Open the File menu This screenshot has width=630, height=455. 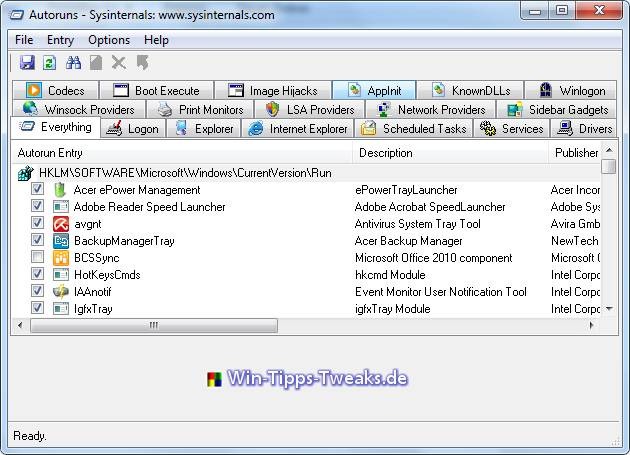coord(24,40)
